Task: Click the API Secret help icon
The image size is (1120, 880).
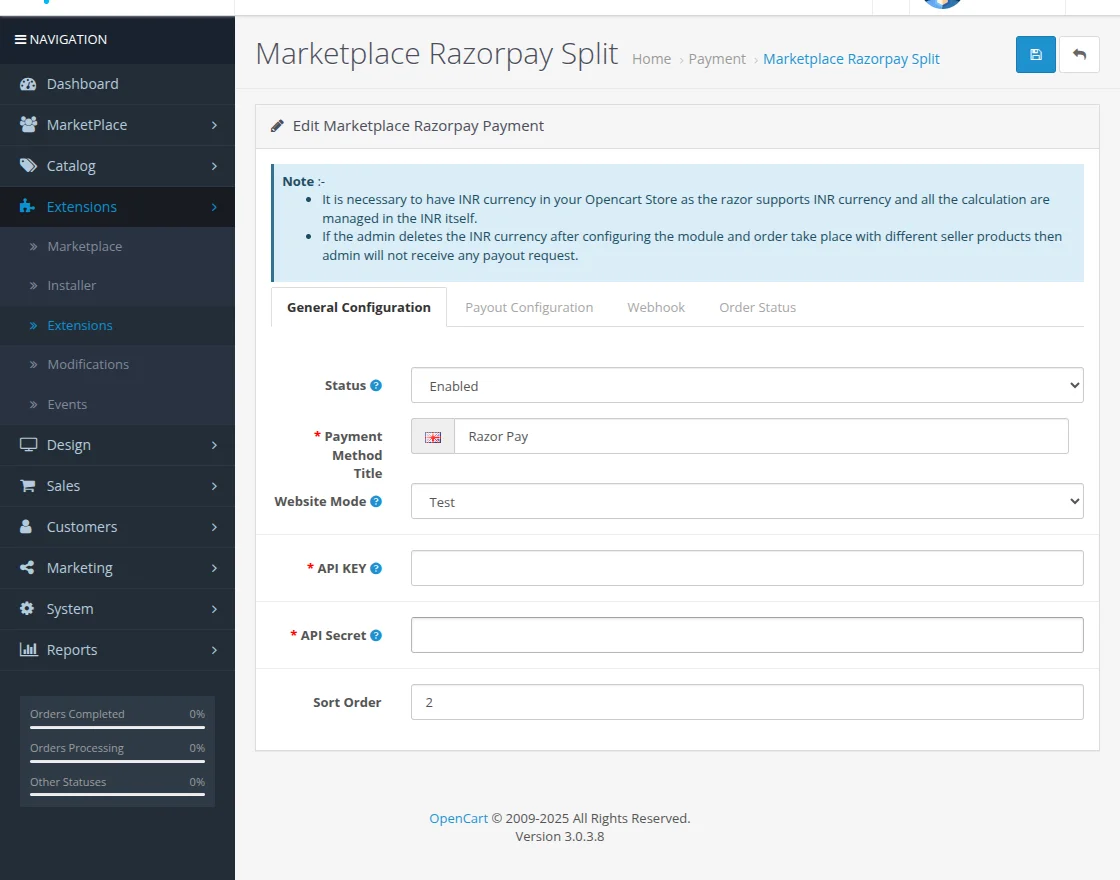Action: (376, 635)
